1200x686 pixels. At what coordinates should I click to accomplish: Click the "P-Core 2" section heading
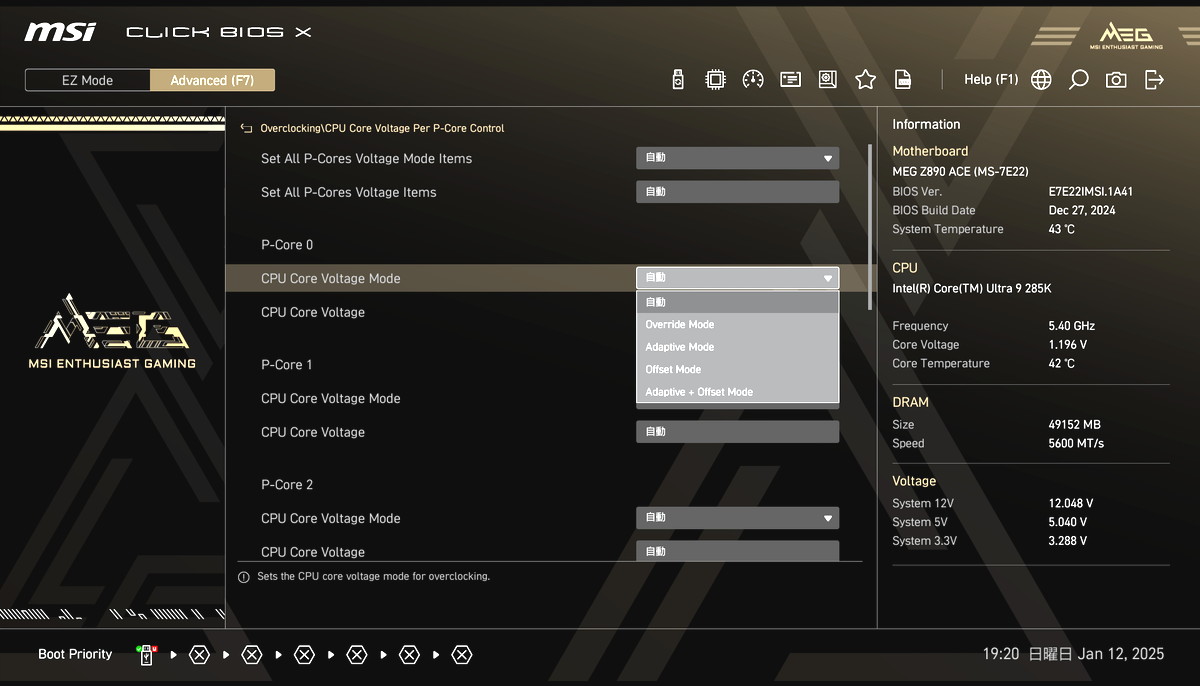point(287,485)
